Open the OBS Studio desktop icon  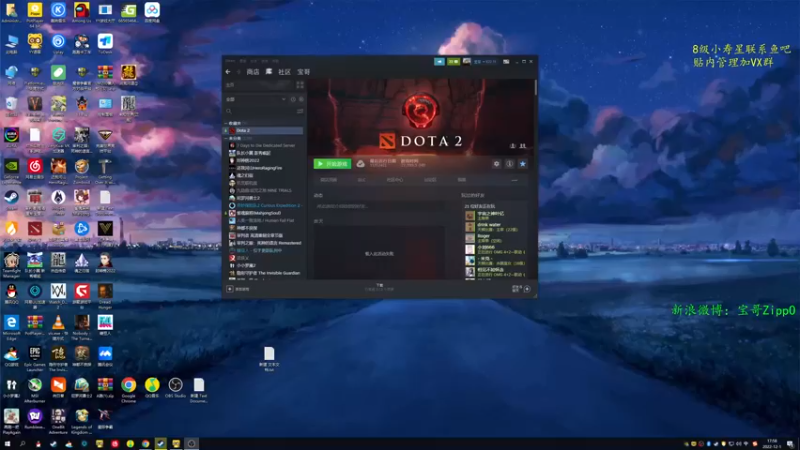175,388
